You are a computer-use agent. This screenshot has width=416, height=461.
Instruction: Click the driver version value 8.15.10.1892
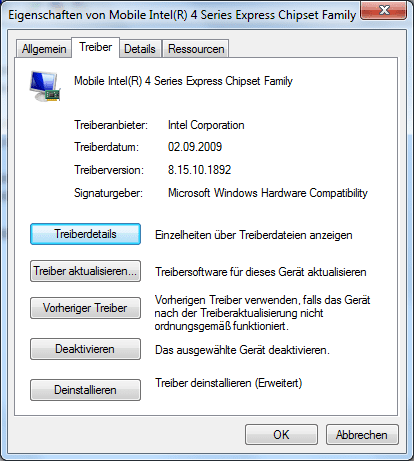tap(199, 170)
